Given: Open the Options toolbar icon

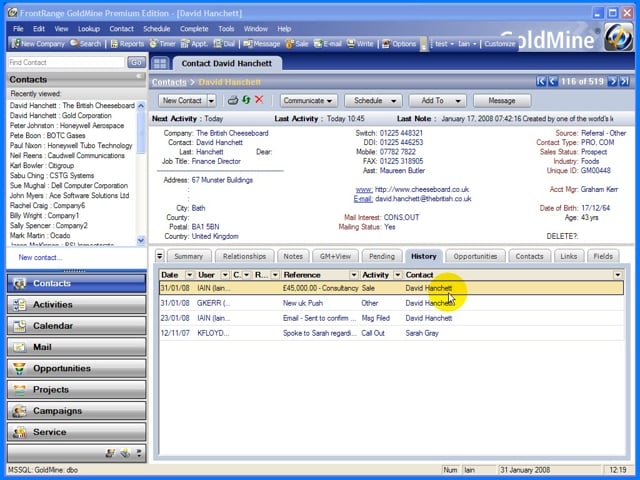Looking at the screenshot, I should pos(399,44).
